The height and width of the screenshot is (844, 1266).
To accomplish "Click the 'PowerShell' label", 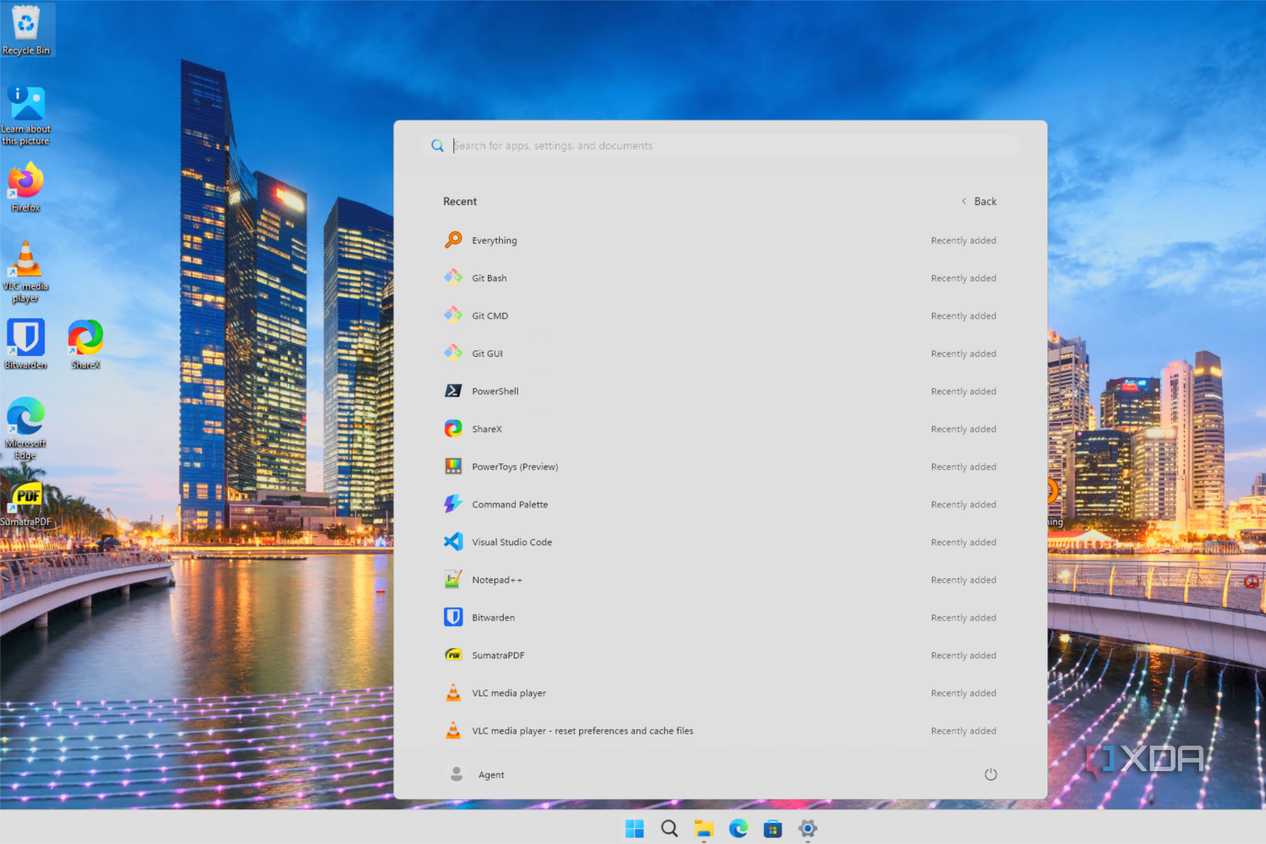I will tap(495, 391).
